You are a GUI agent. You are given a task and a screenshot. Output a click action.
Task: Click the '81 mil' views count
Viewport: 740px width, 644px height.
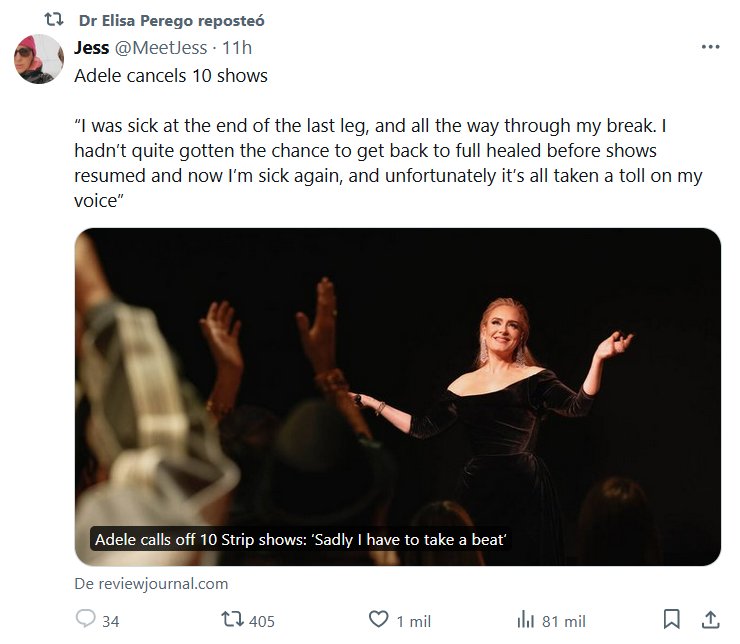pos(562,621)
